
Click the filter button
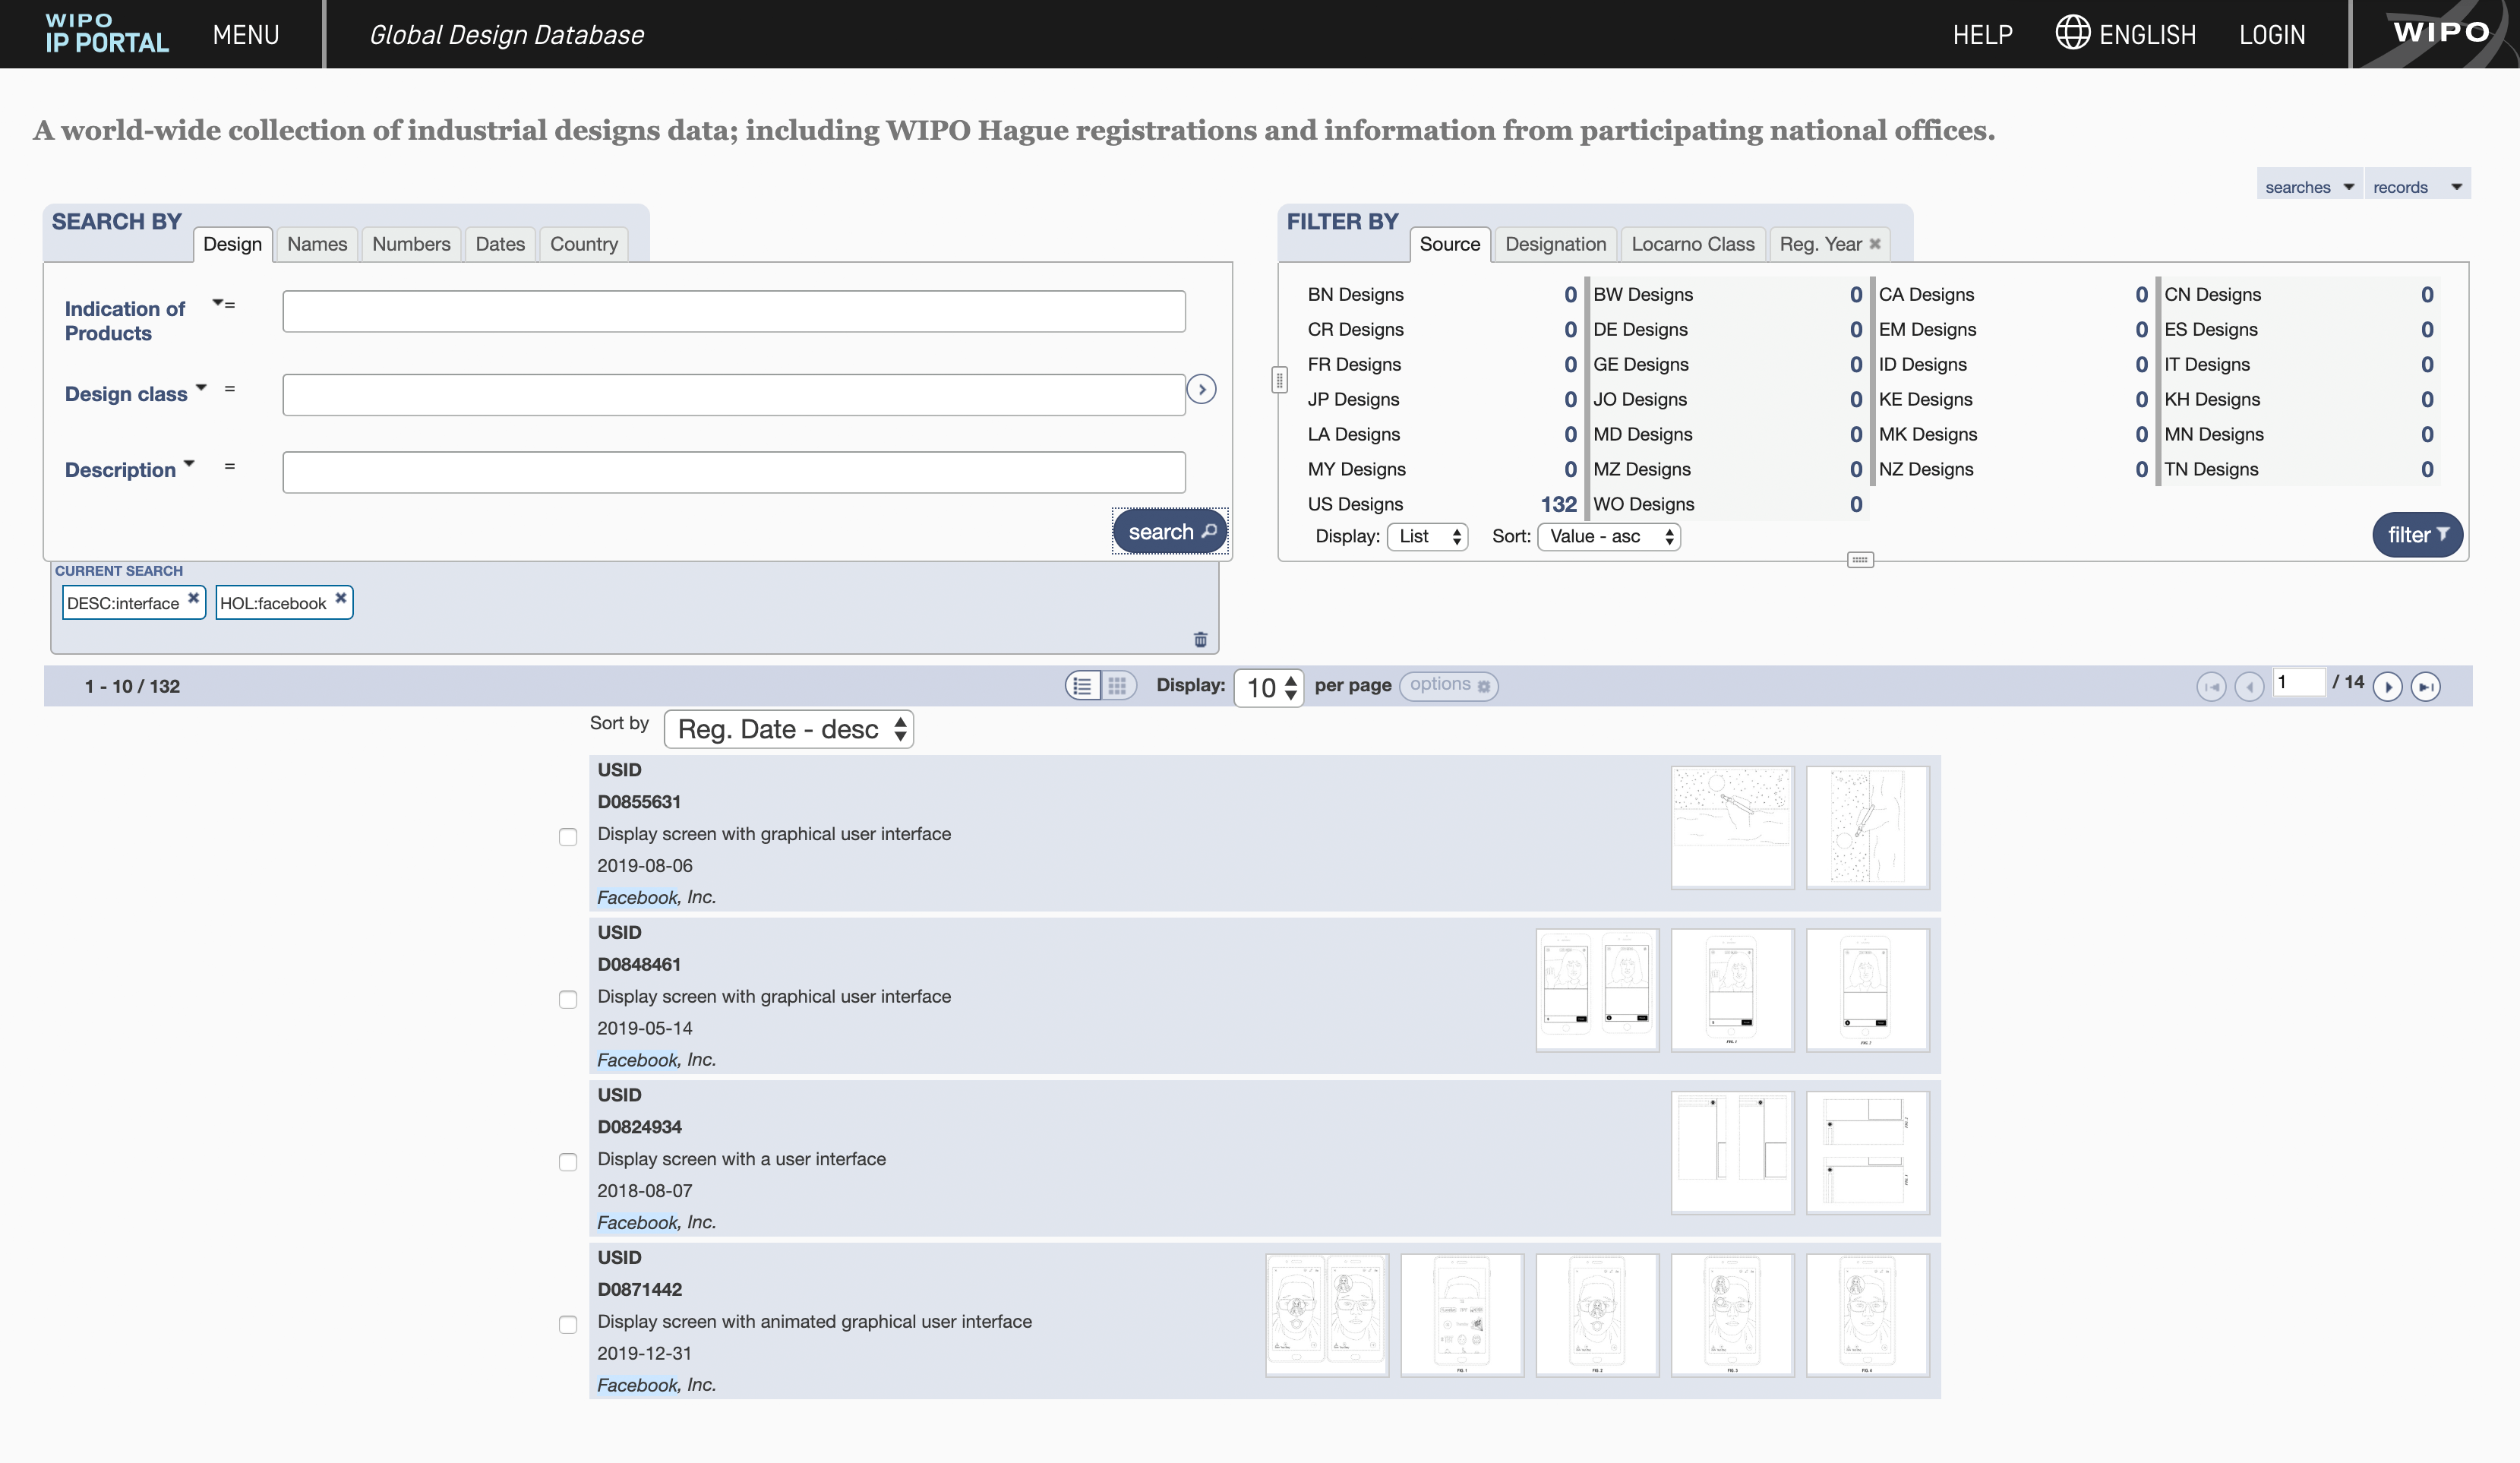coord(2417,535)
